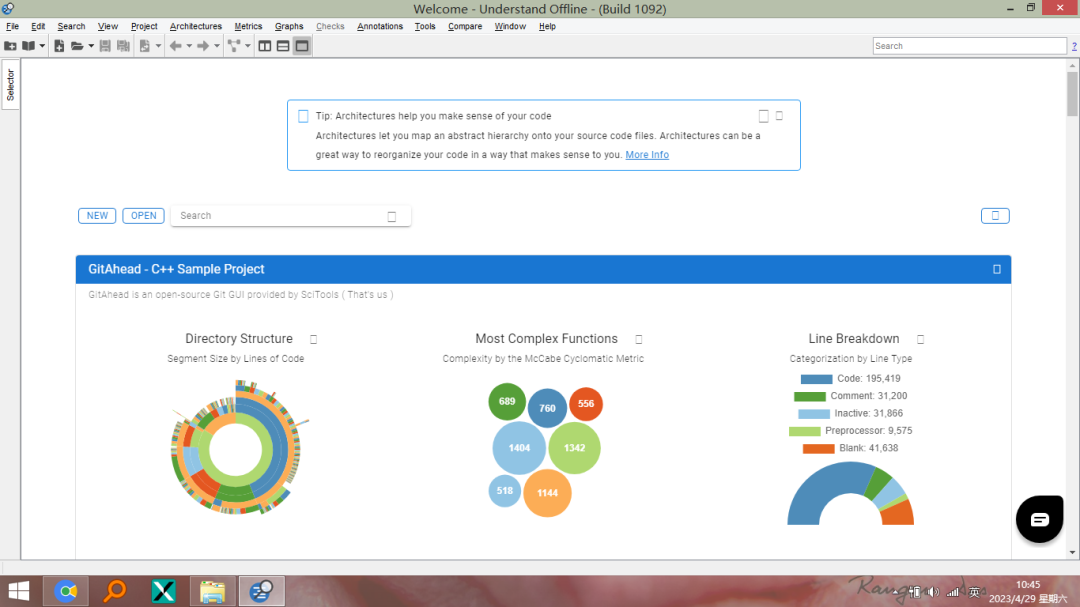Image resolution: width=1080 pixels, height=607 pixels.
Task: Open the Help menu
Action: 547,26
